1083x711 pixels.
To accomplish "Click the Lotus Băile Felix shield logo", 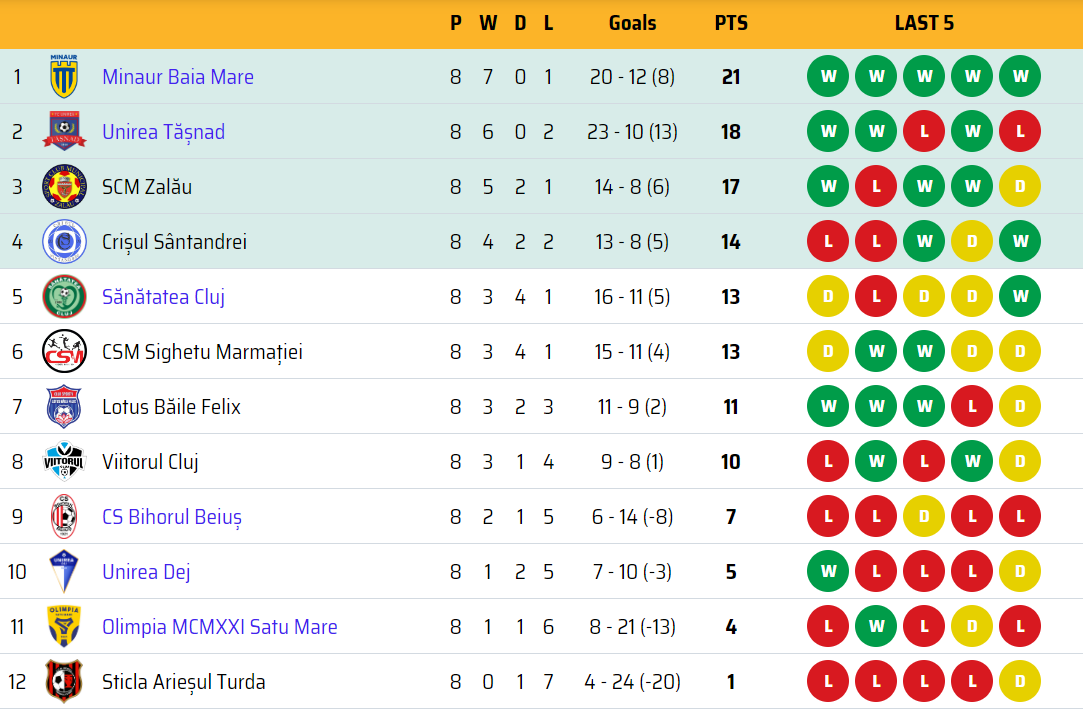I will (x=64, y=407).
